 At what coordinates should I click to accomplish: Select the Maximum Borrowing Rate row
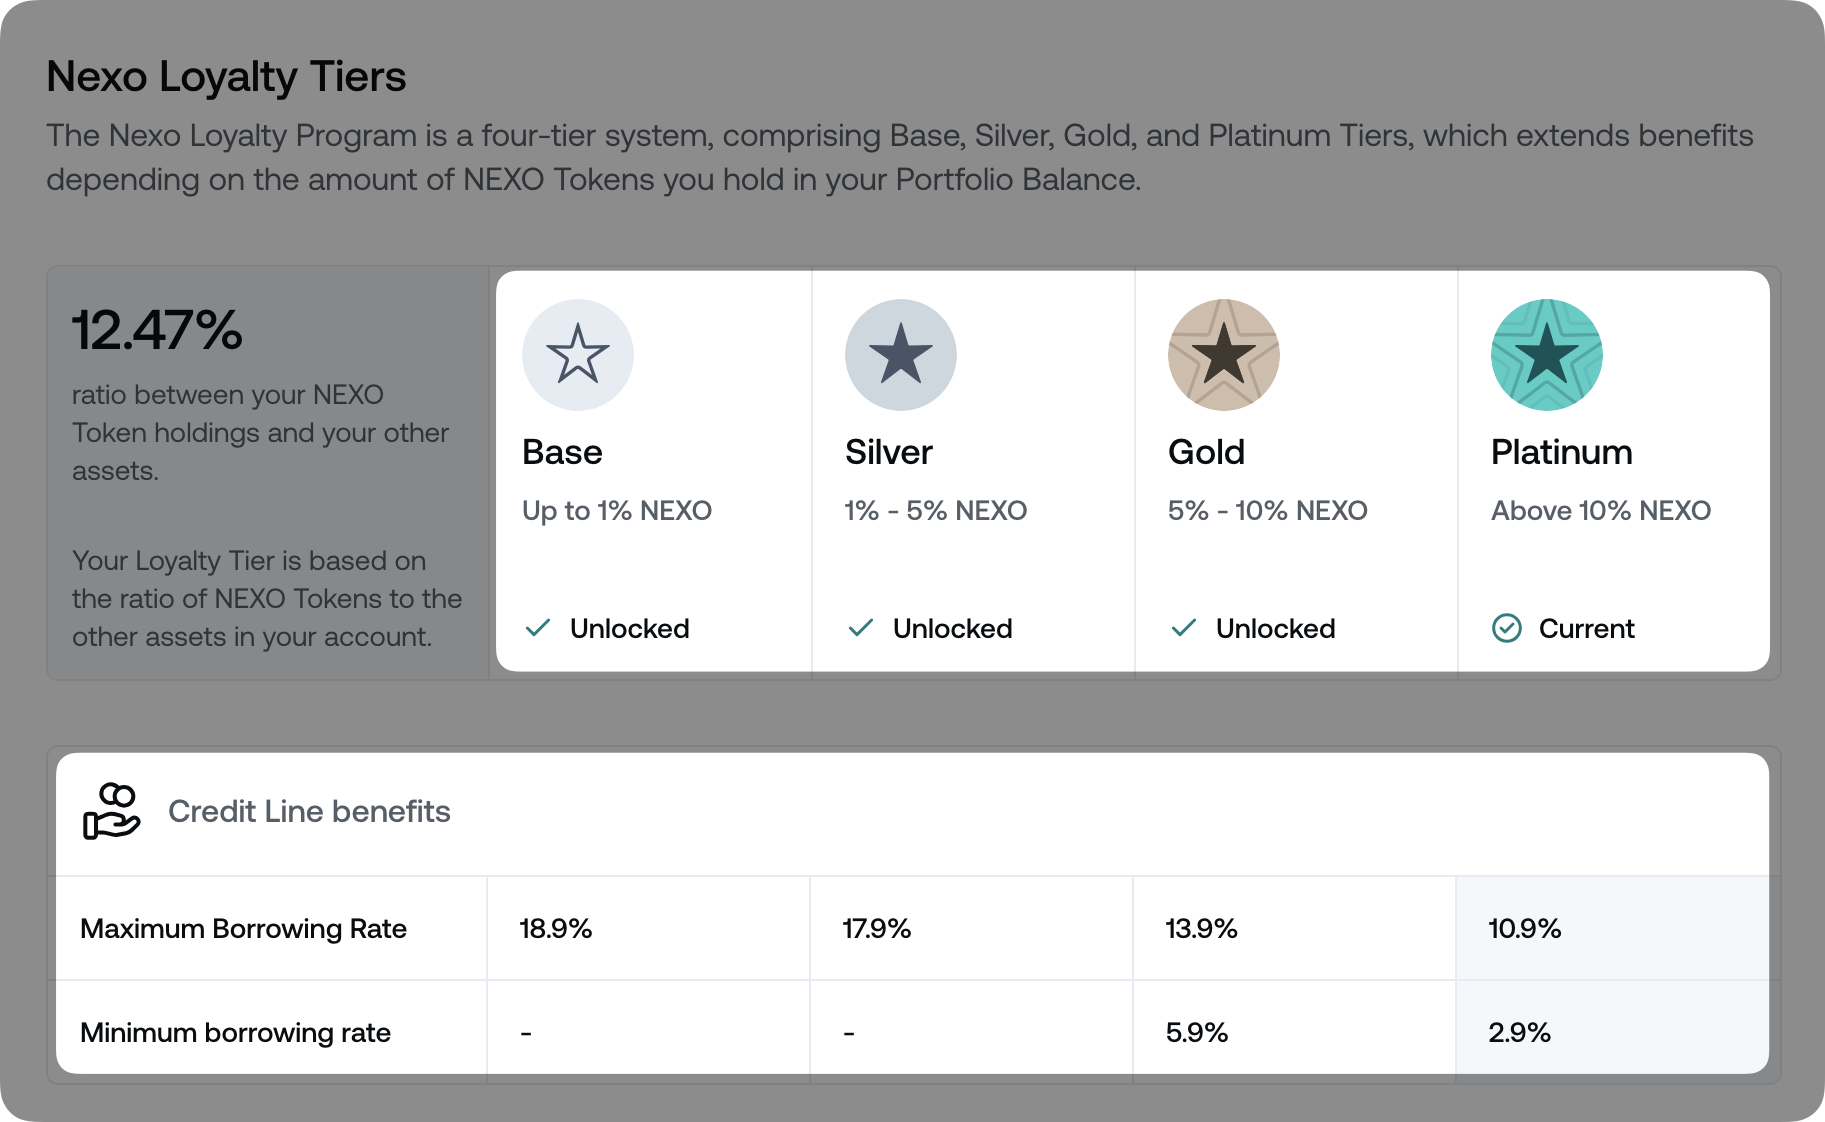pyautogui.click(x=243, y=928)
